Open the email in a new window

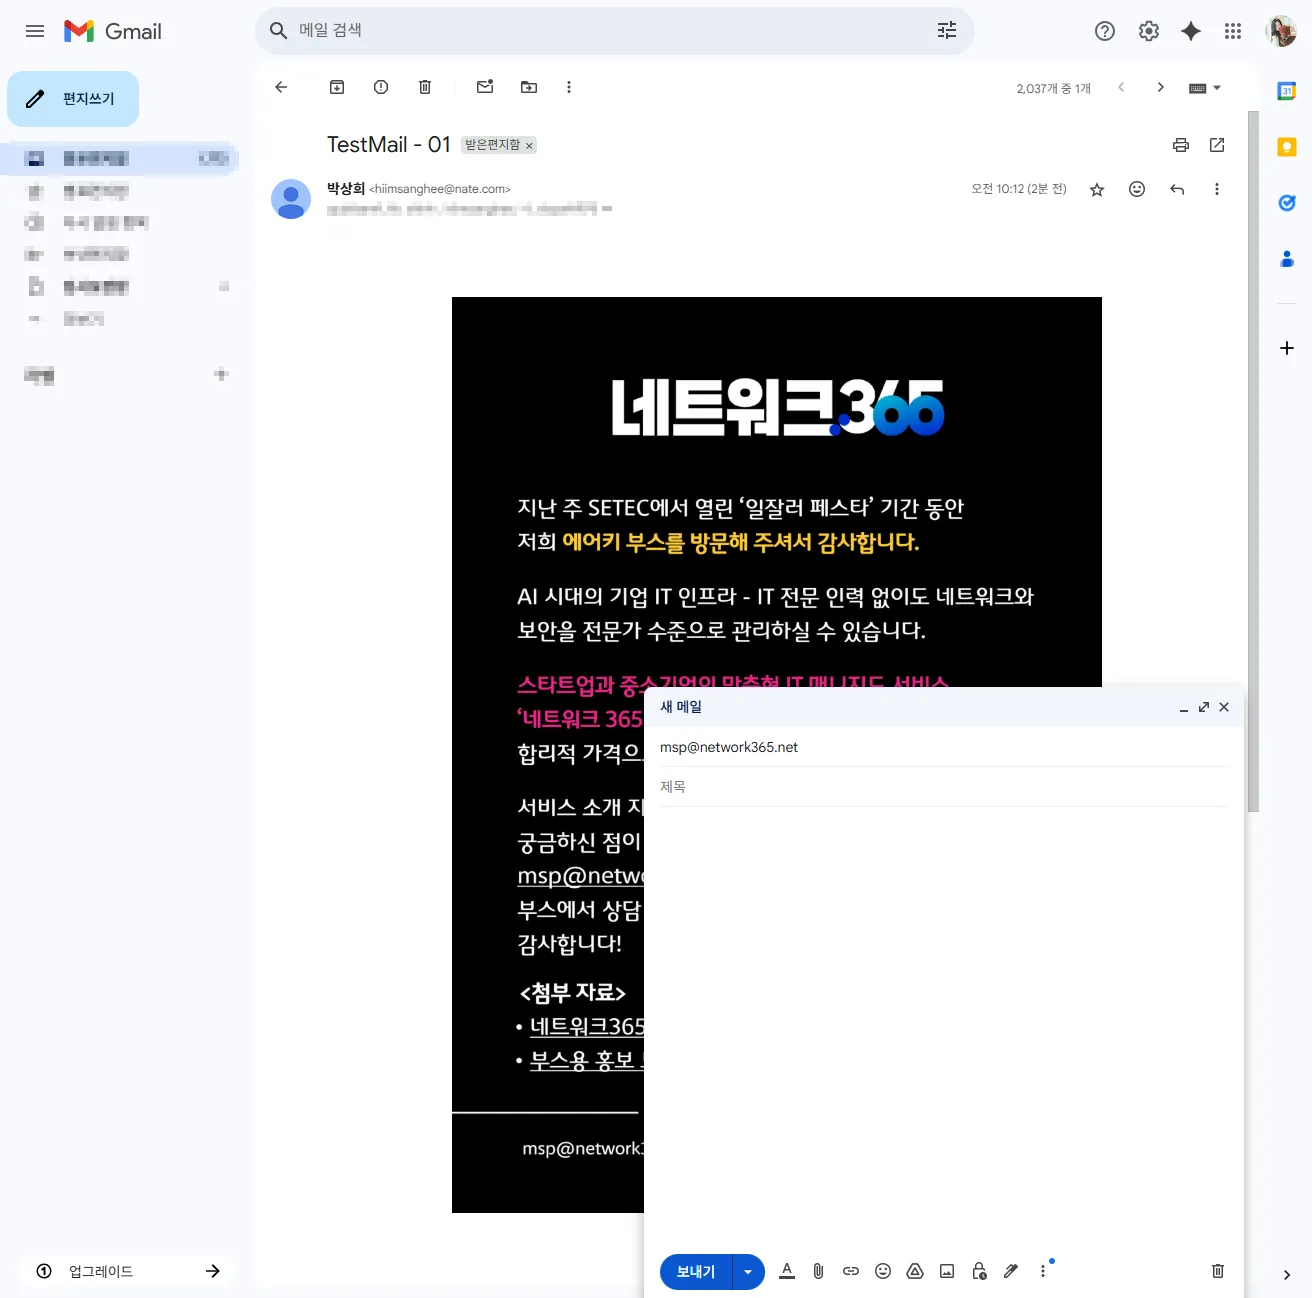tap(1217, 145)
